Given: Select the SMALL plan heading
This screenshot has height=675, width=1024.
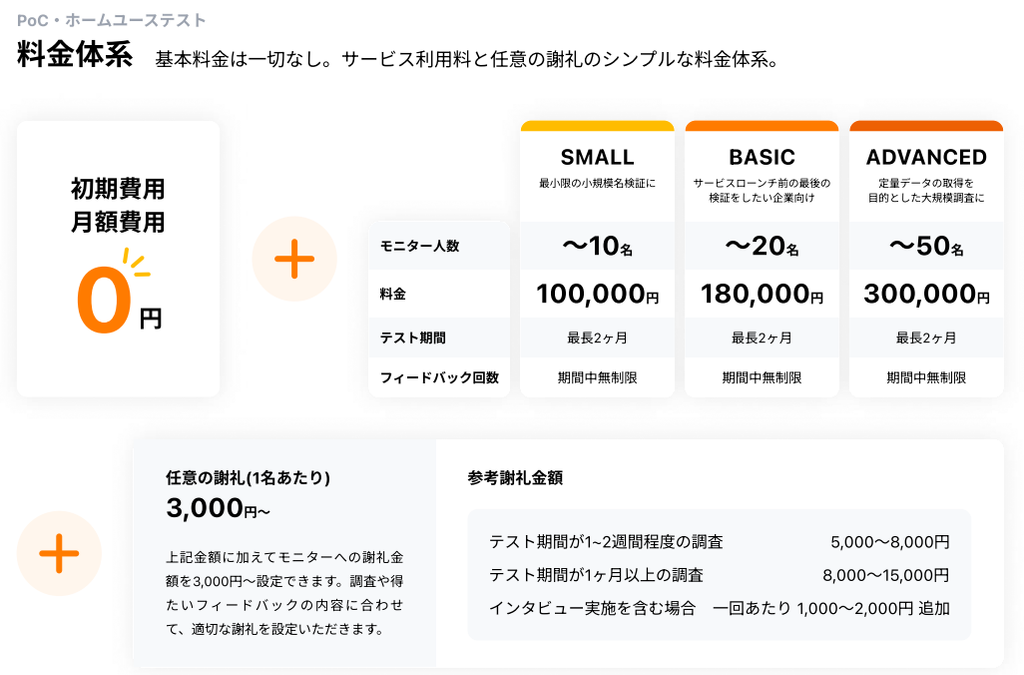Looking at the screenshot, I should click(x=597, y=157).
